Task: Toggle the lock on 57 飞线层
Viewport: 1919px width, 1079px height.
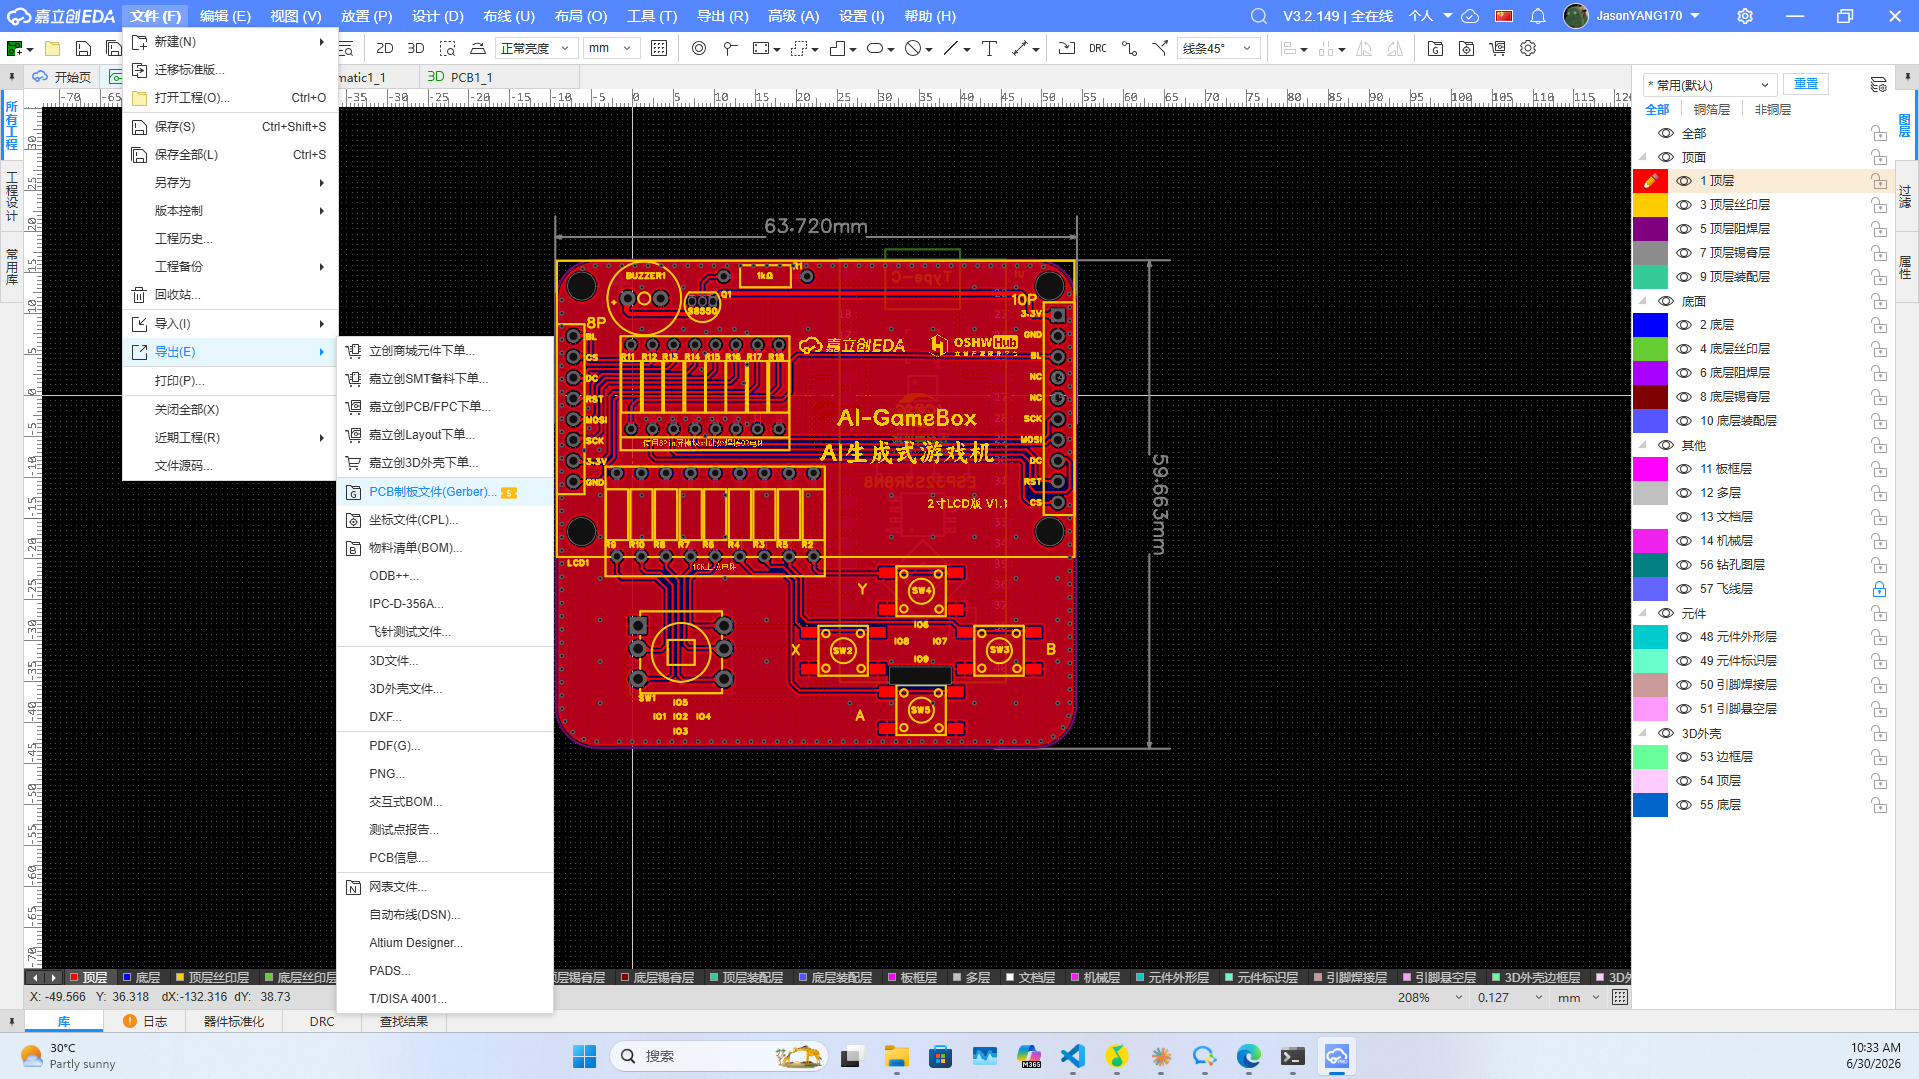Action: coord(1879,589)
